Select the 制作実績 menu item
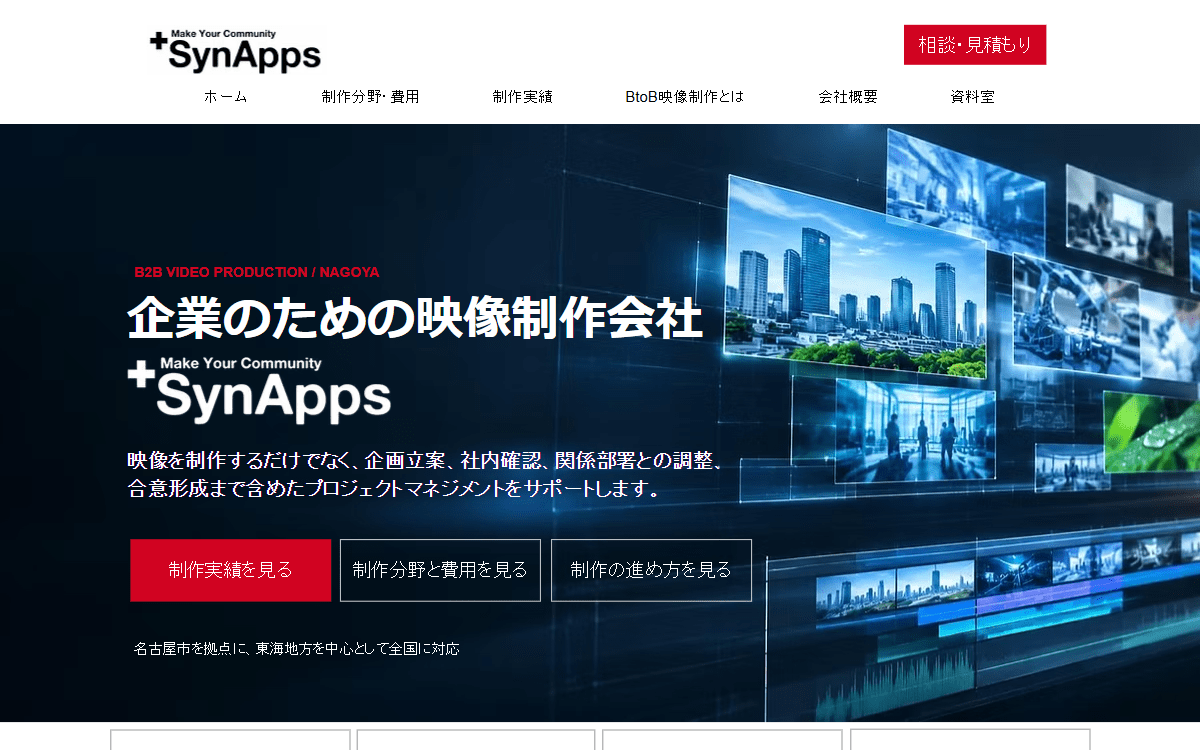 pos(522,97)
